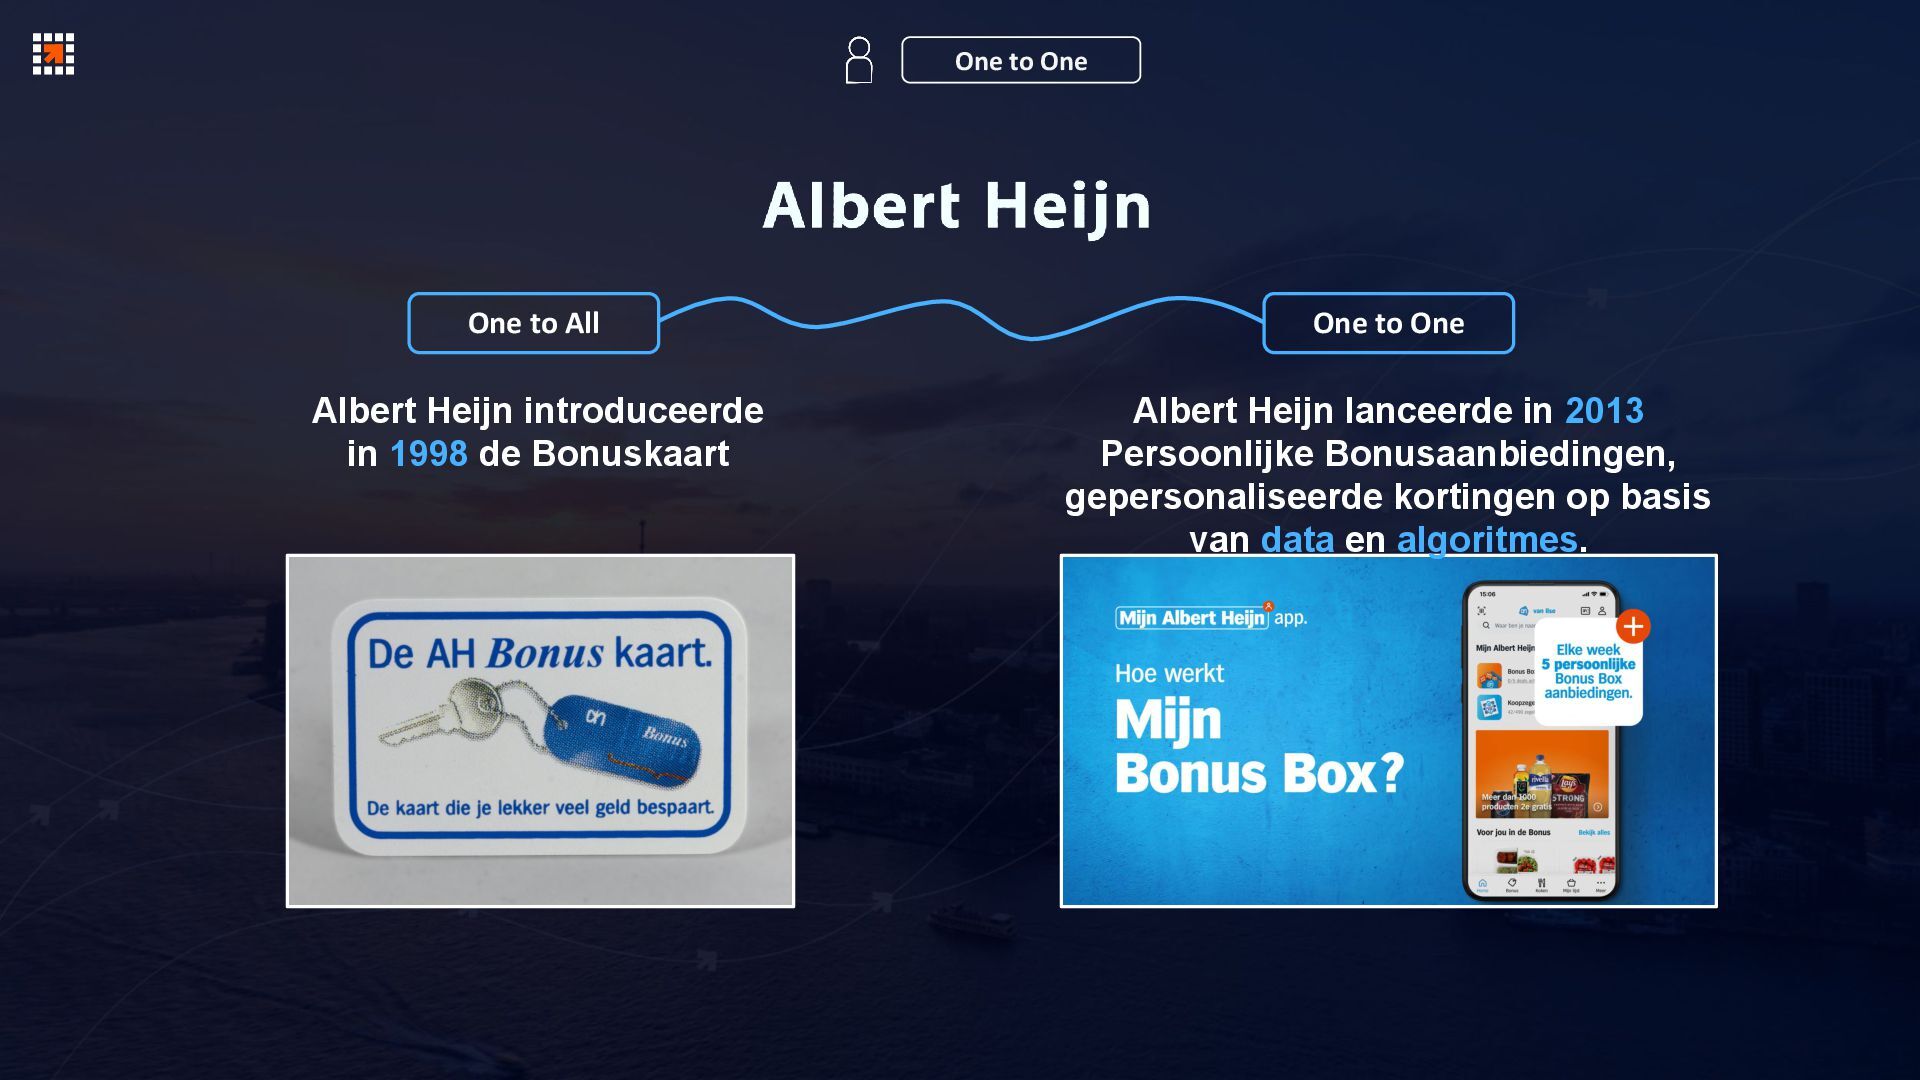Click the highlighted year 2013
This screenshot has height=1080, width=1920.
pos(1604,410)
